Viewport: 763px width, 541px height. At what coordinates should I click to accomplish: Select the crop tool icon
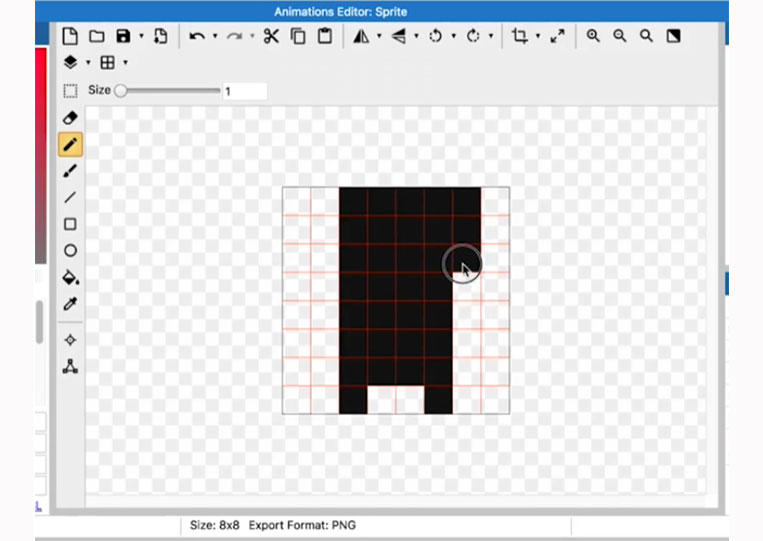click(519, 36)
